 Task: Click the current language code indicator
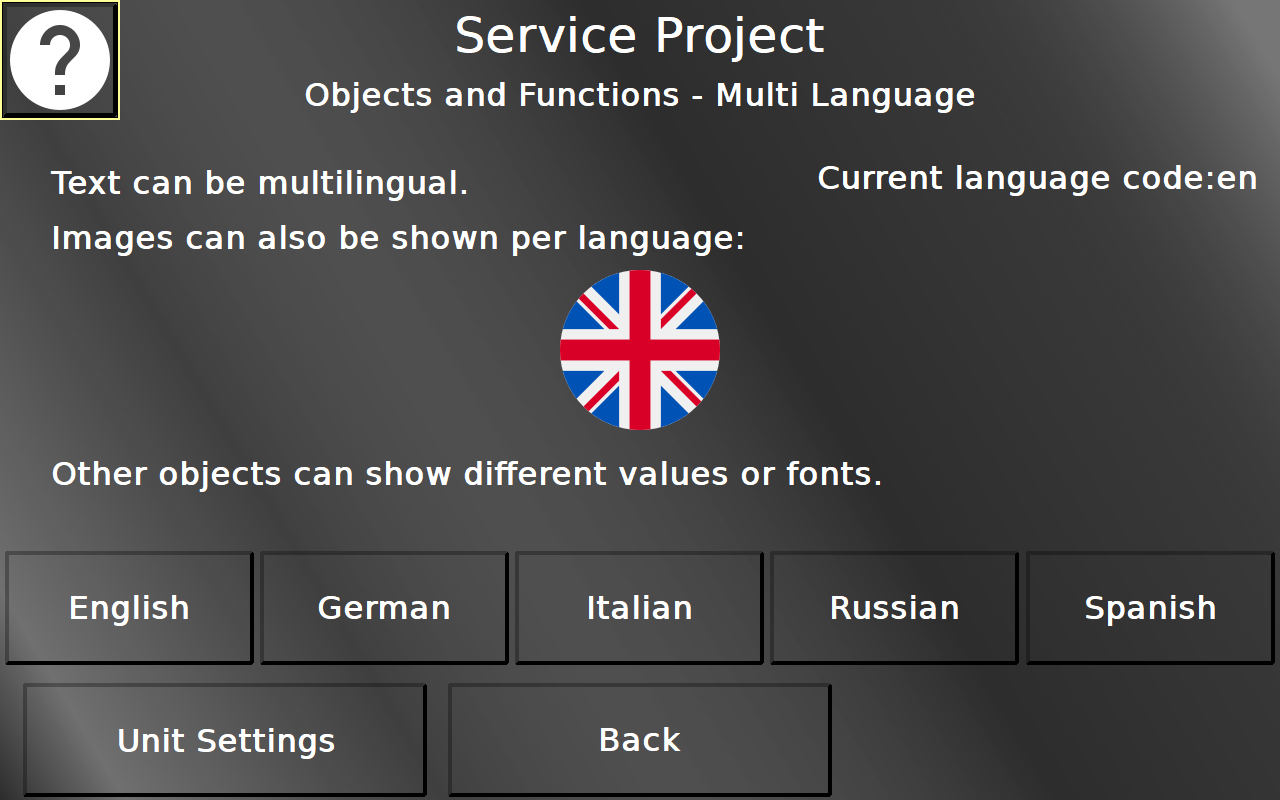tap(1038, 178)
